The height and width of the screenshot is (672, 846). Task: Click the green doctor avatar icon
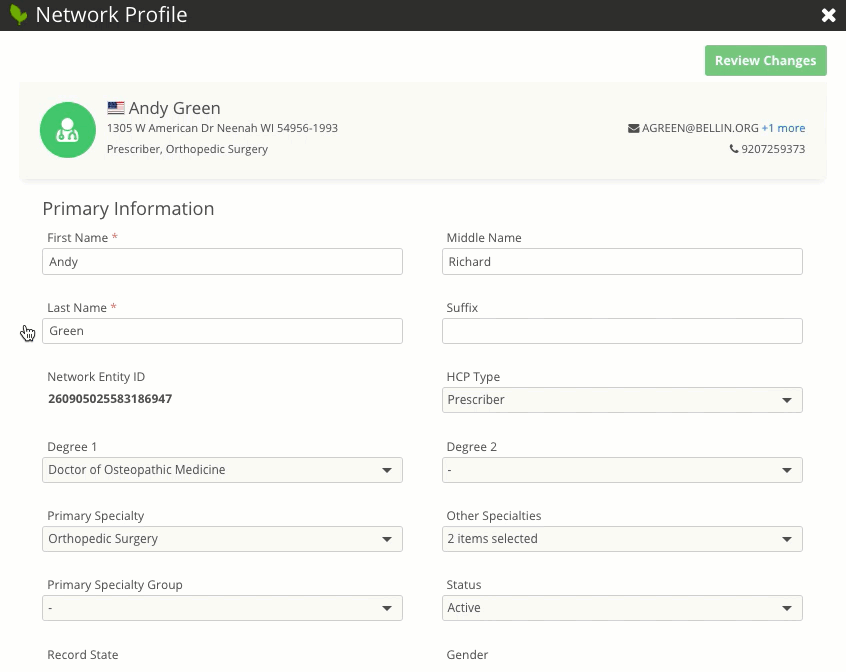click(x=67, y=130)
